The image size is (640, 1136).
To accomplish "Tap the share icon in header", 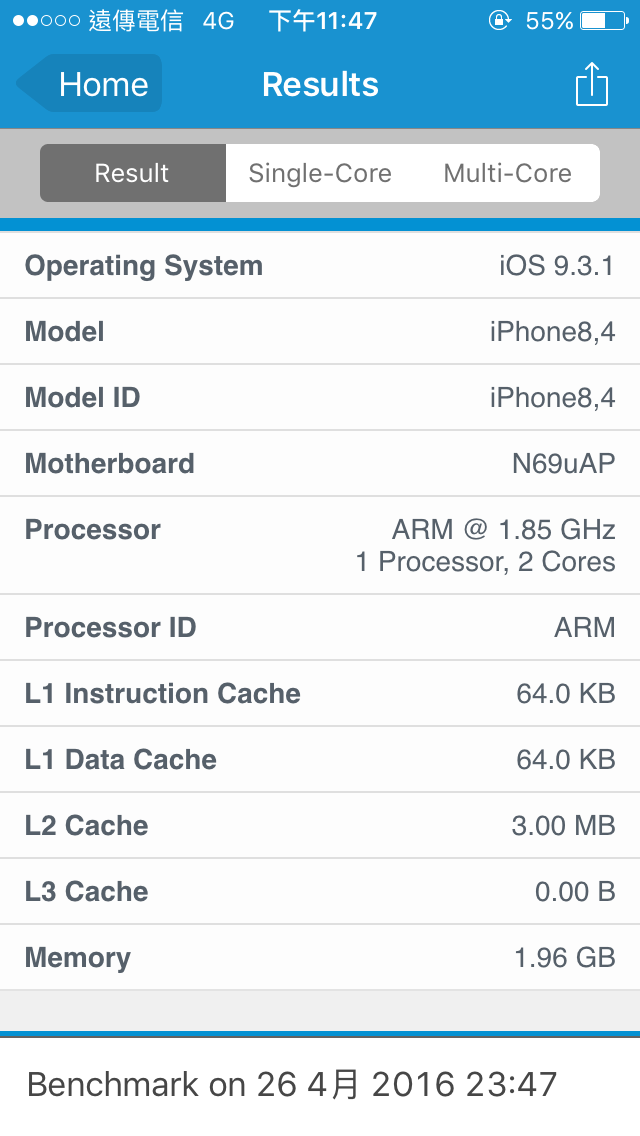I will point(591,84).
